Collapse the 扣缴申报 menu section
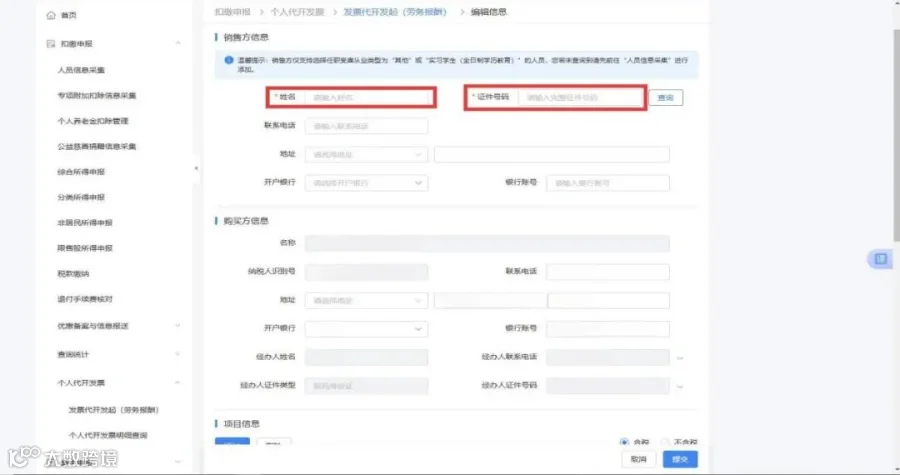900x475 pixels. point(178,44)
